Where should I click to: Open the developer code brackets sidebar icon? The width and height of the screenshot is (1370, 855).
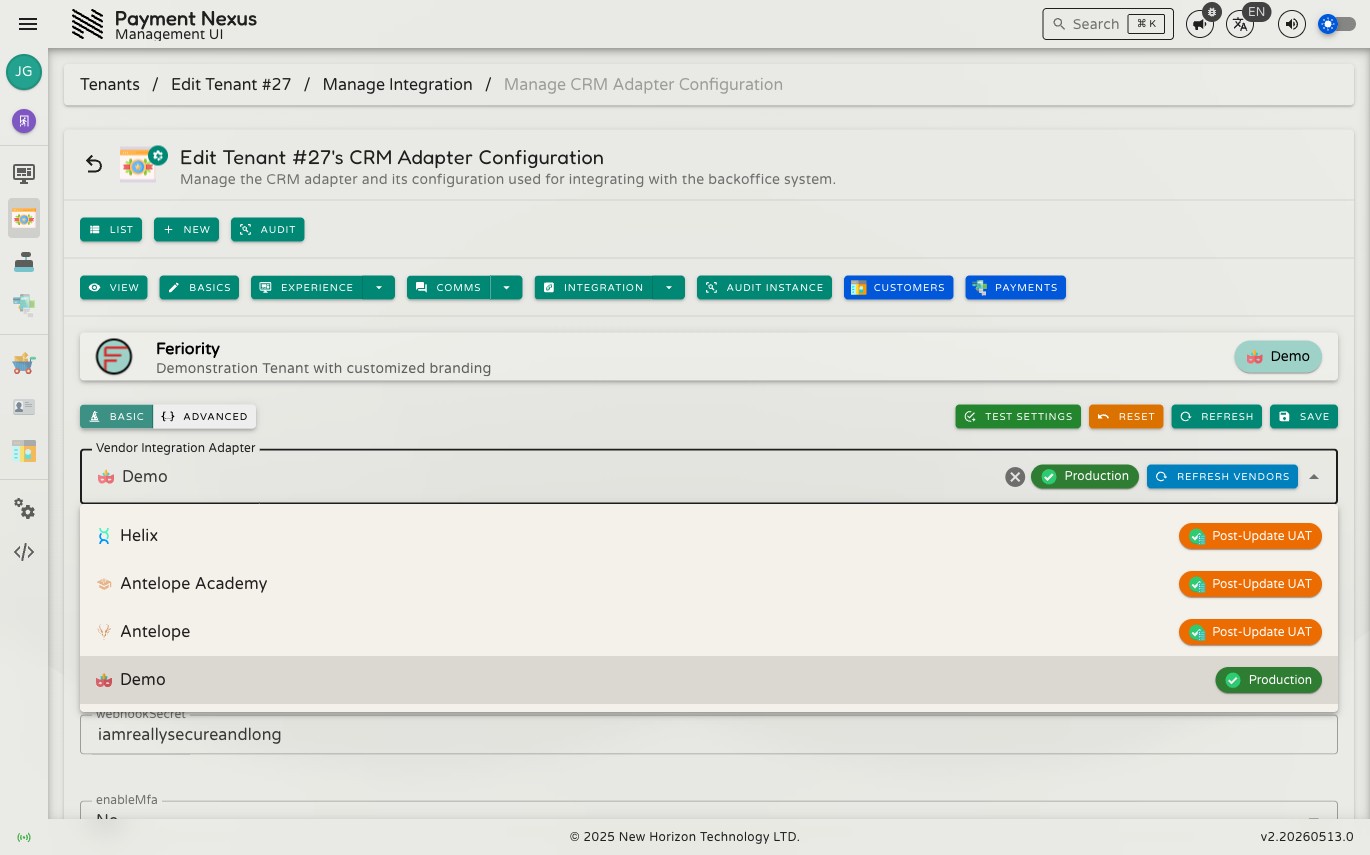coord(24,552)
